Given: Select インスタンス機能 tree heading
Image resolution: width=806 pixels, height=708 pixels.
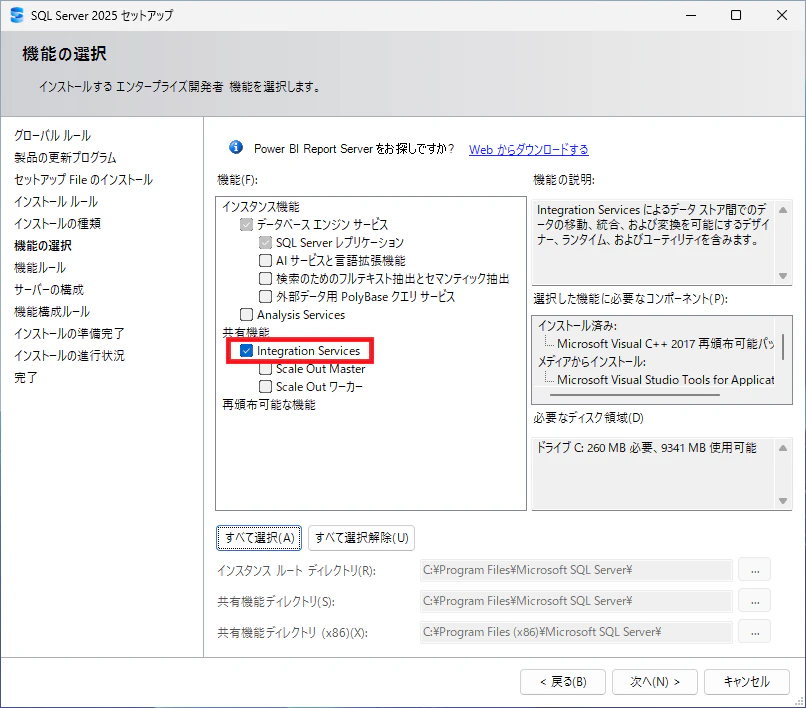Looking at the screenshot, I should click(x=261, y=207).
